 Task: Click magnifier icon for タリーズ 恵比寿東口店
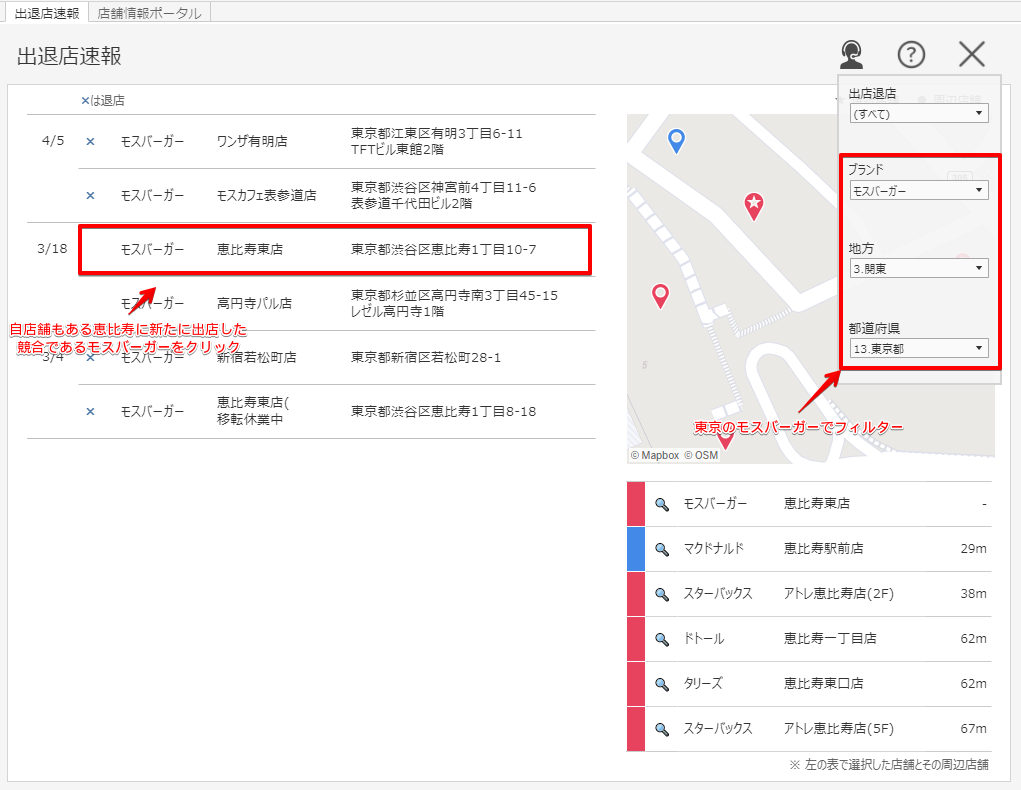coord(662,684)
